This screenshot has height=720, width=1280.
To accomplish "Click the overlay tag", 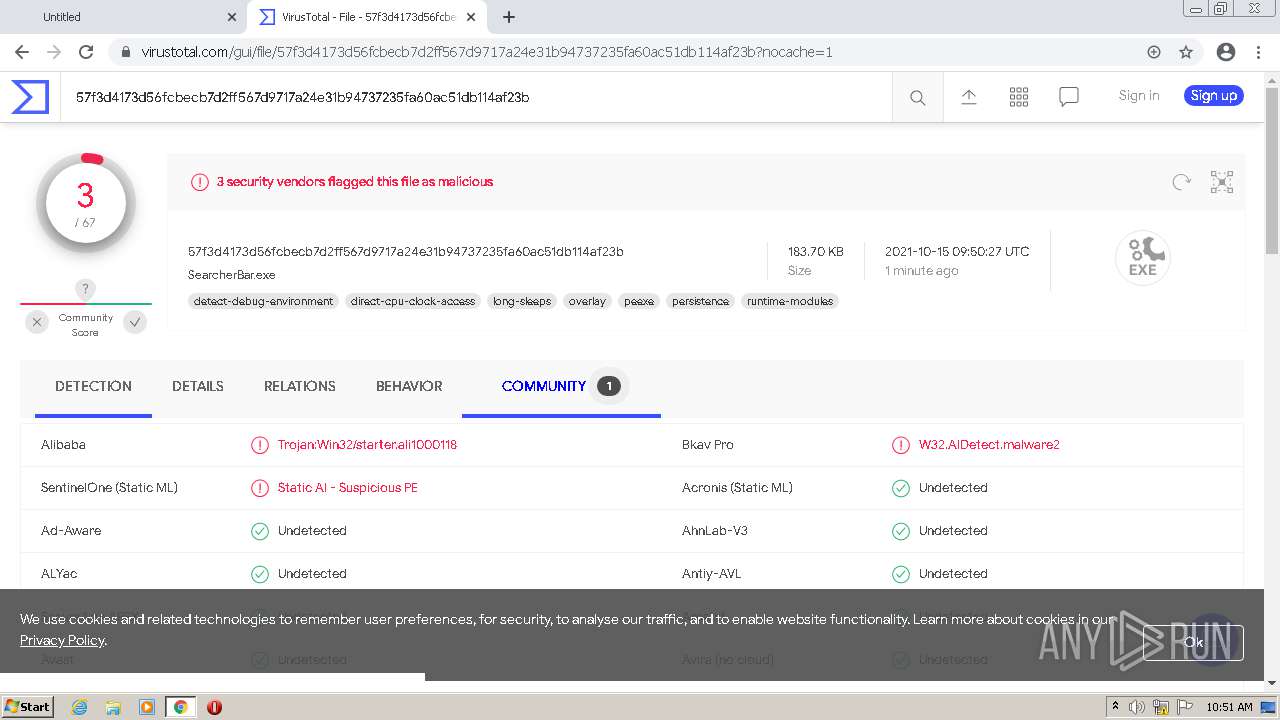I will [587, 301].
